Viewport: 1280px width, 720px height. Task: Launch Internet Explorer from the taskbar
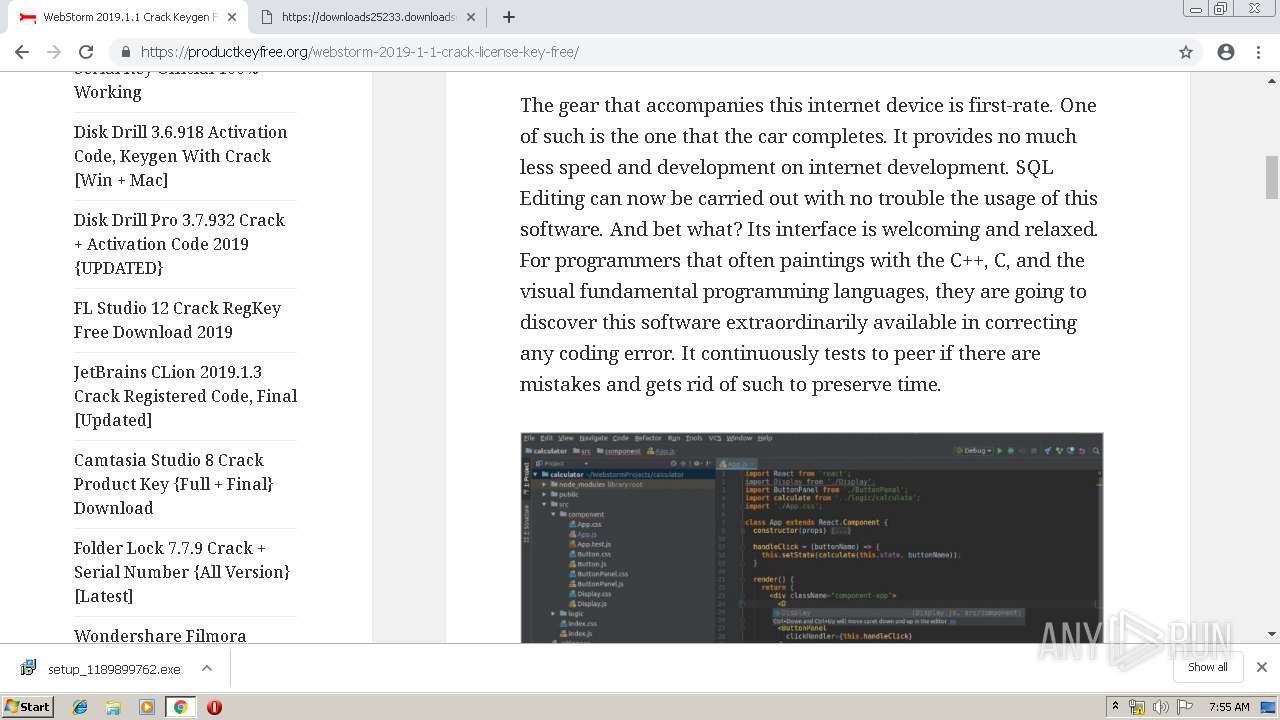pyautogui.click(x=80, y=707)
